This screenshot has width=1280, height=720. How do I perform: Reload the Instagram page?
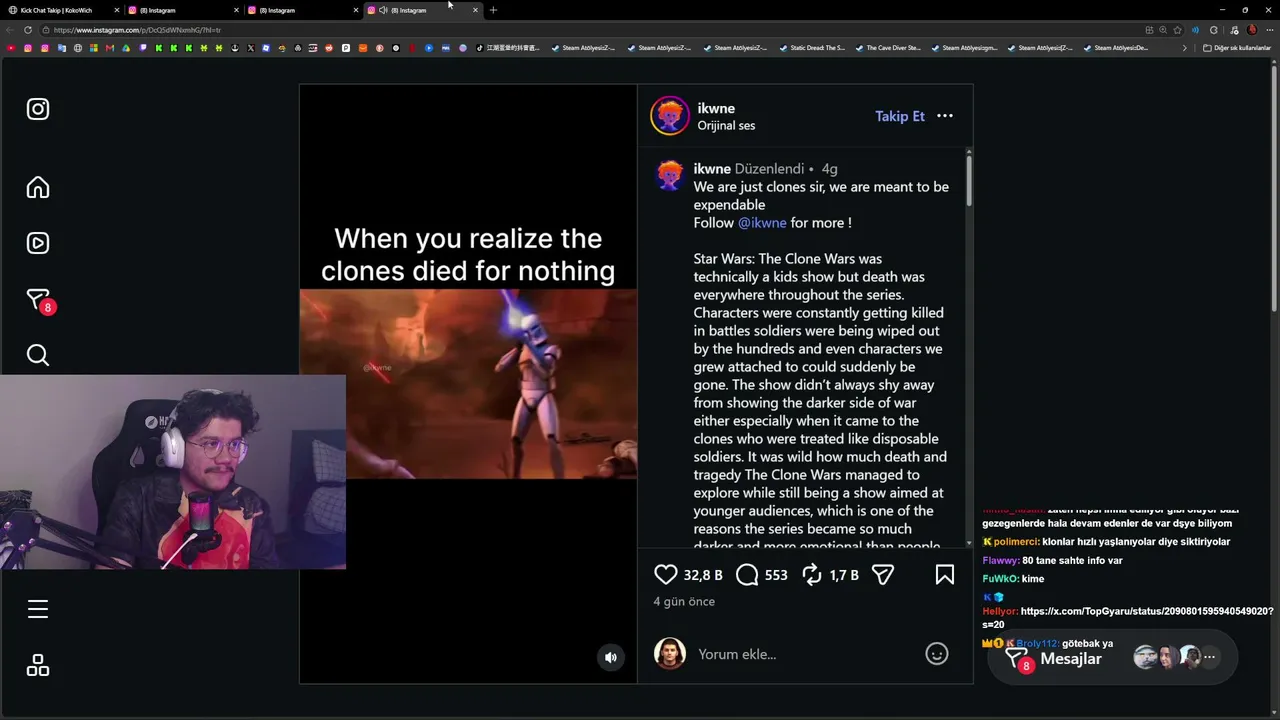28,30
